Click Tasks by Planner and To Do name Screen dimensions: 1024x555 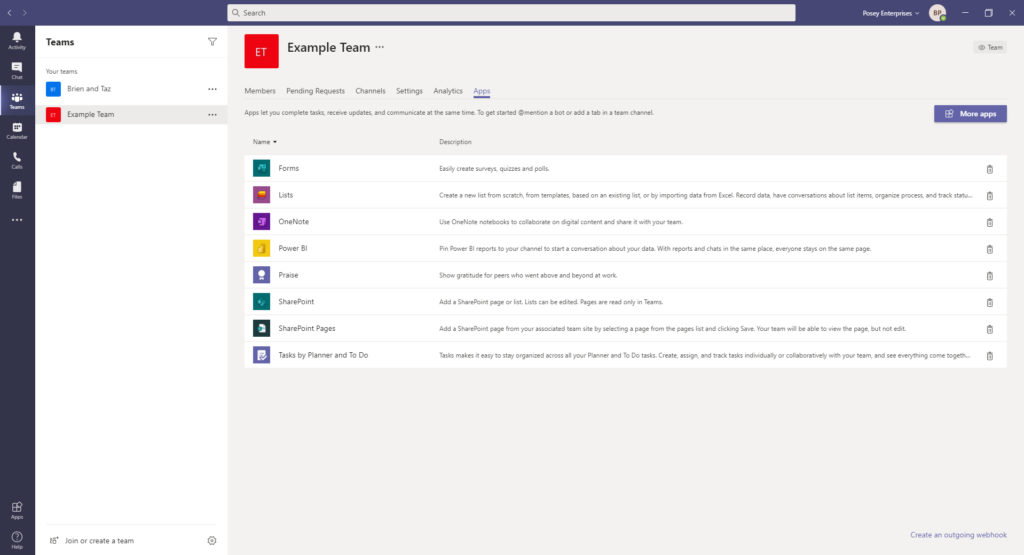tap(323, 355)
